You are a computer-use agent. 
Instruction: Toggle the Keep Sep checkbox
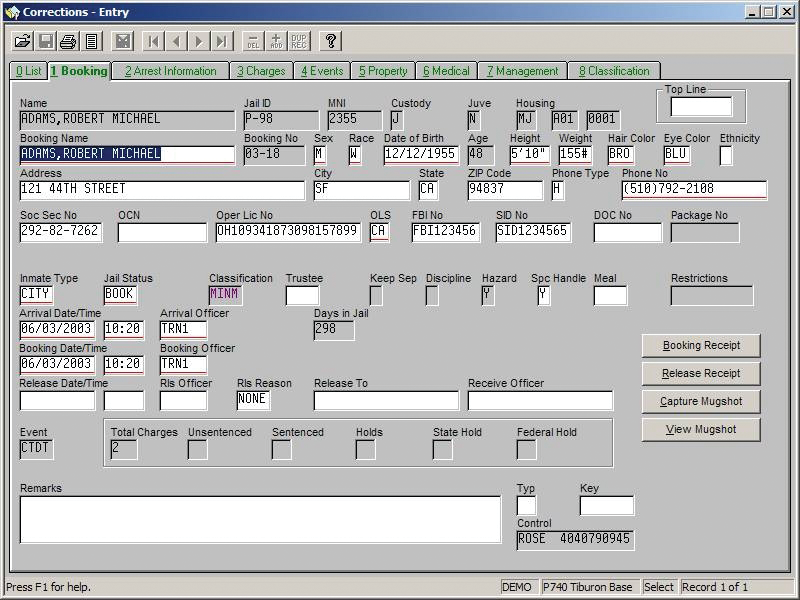point(376,296)
